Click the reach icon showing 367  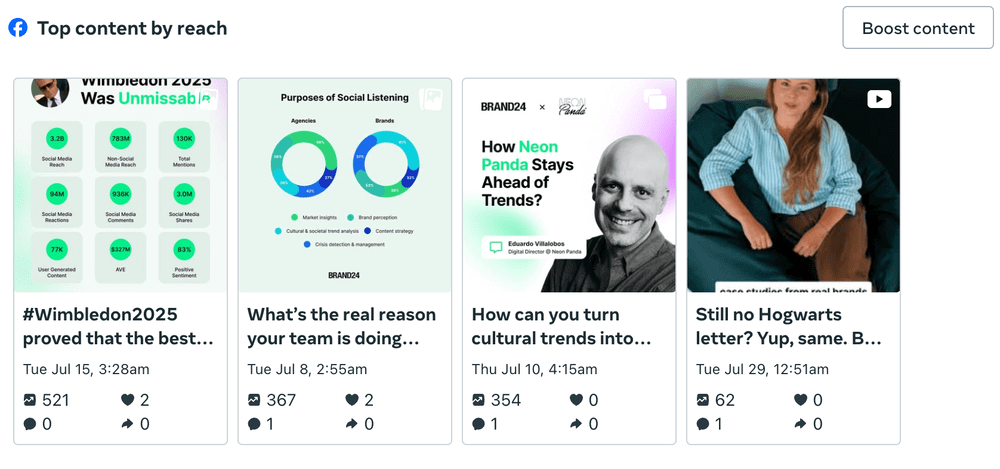pyautogui.click(x=254, y=400)
